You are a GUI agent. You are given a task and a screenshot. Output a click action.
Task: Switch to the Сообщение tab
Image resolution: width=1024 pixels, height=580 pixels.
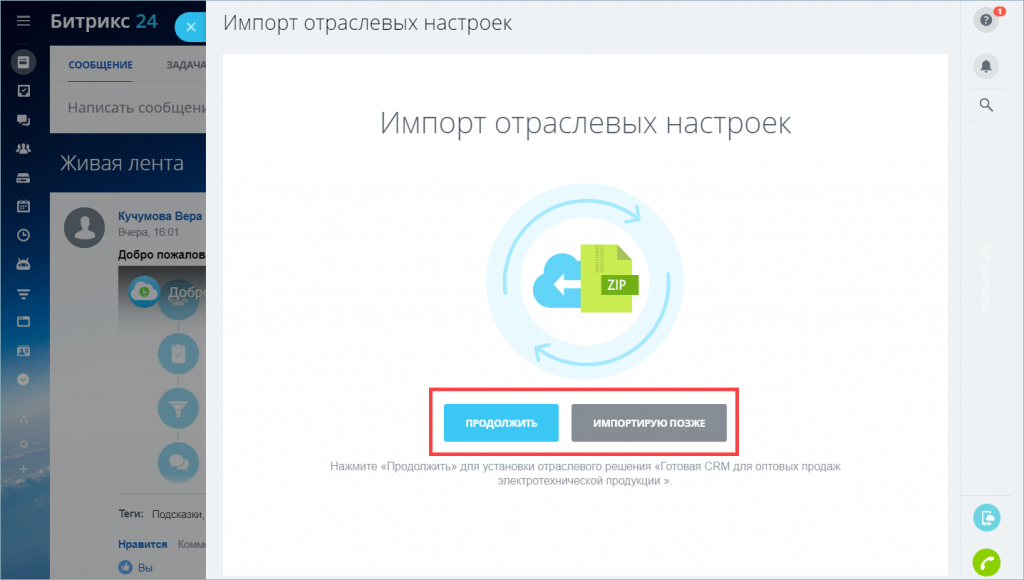100,65
